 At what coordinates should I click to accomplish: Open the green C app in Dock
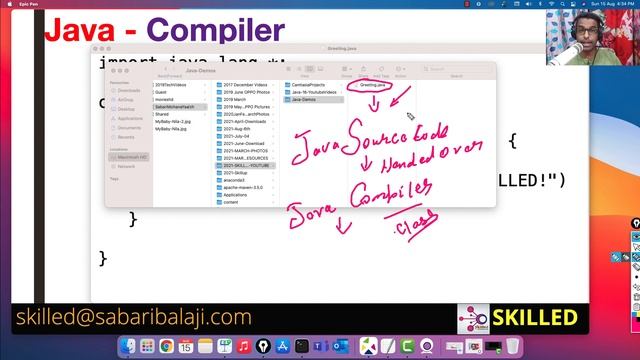(x=407, y=346)
